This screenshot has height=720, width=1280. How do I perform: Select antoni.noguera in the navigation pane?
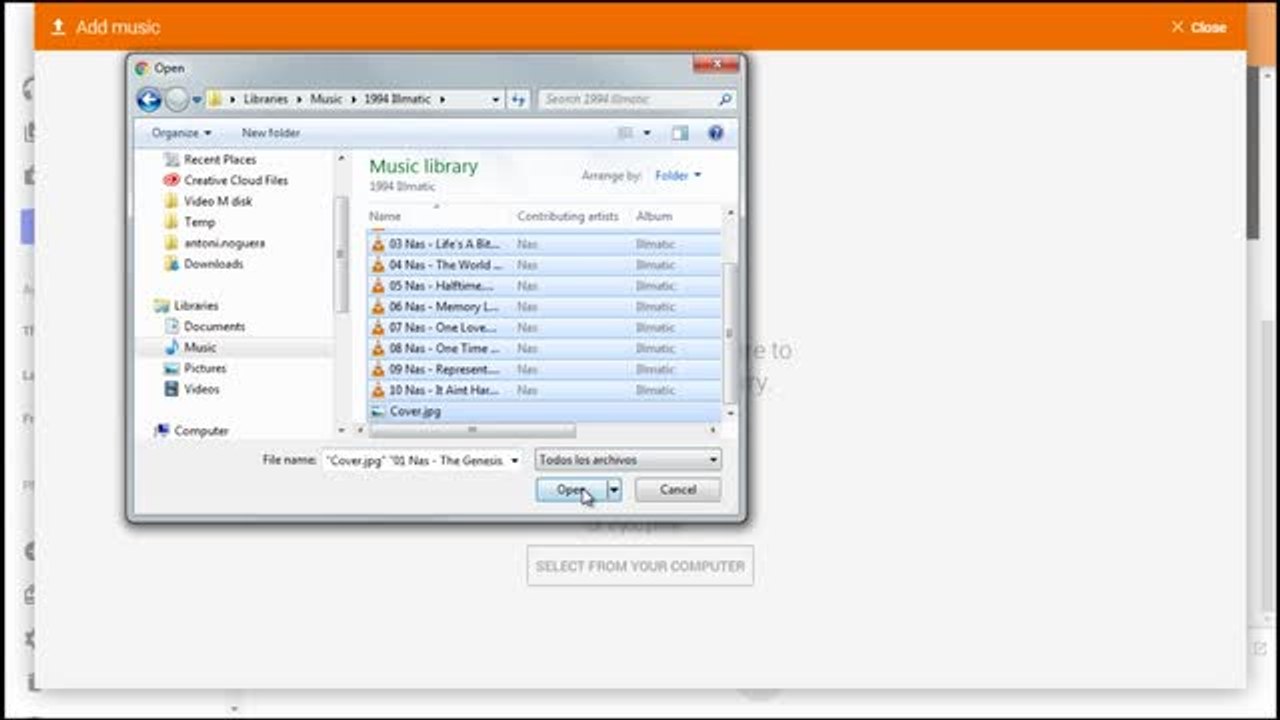point(224,243)
